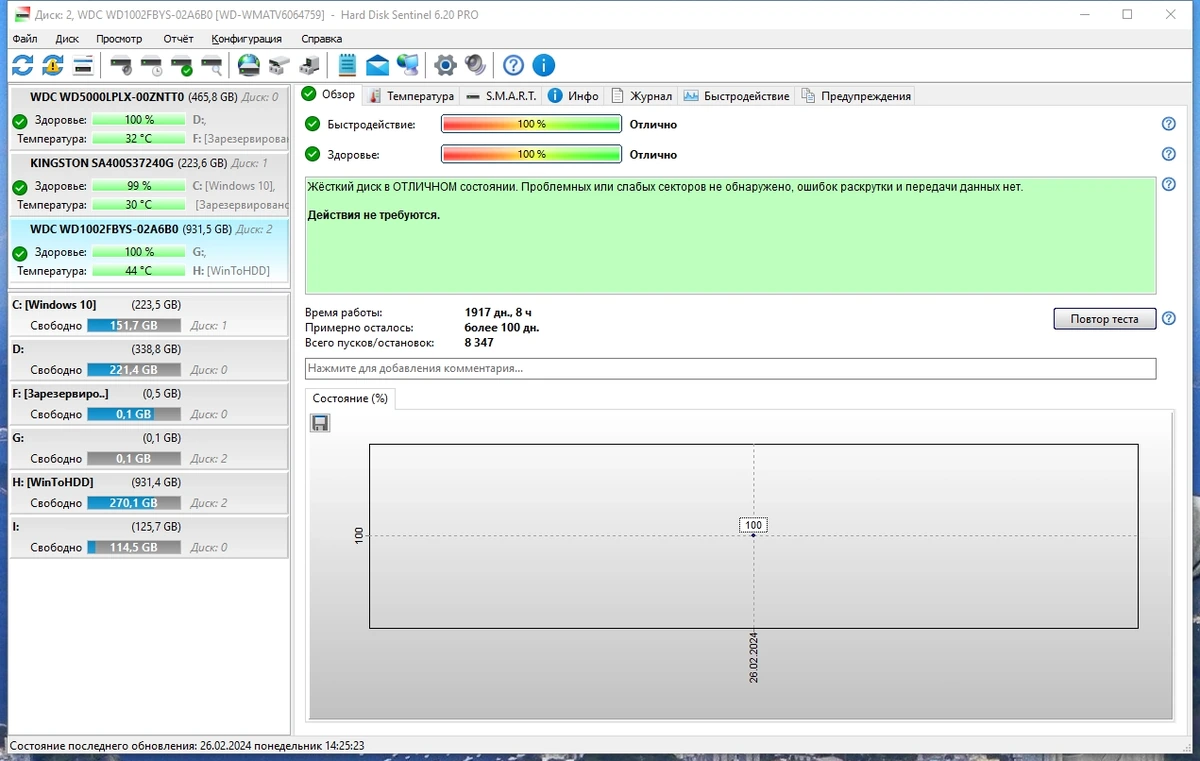Screen dimensions: 1200x761
Task: Select disk WDC WD5000LPLX-00ZNTT0
Action: click(x=149, y=117)
